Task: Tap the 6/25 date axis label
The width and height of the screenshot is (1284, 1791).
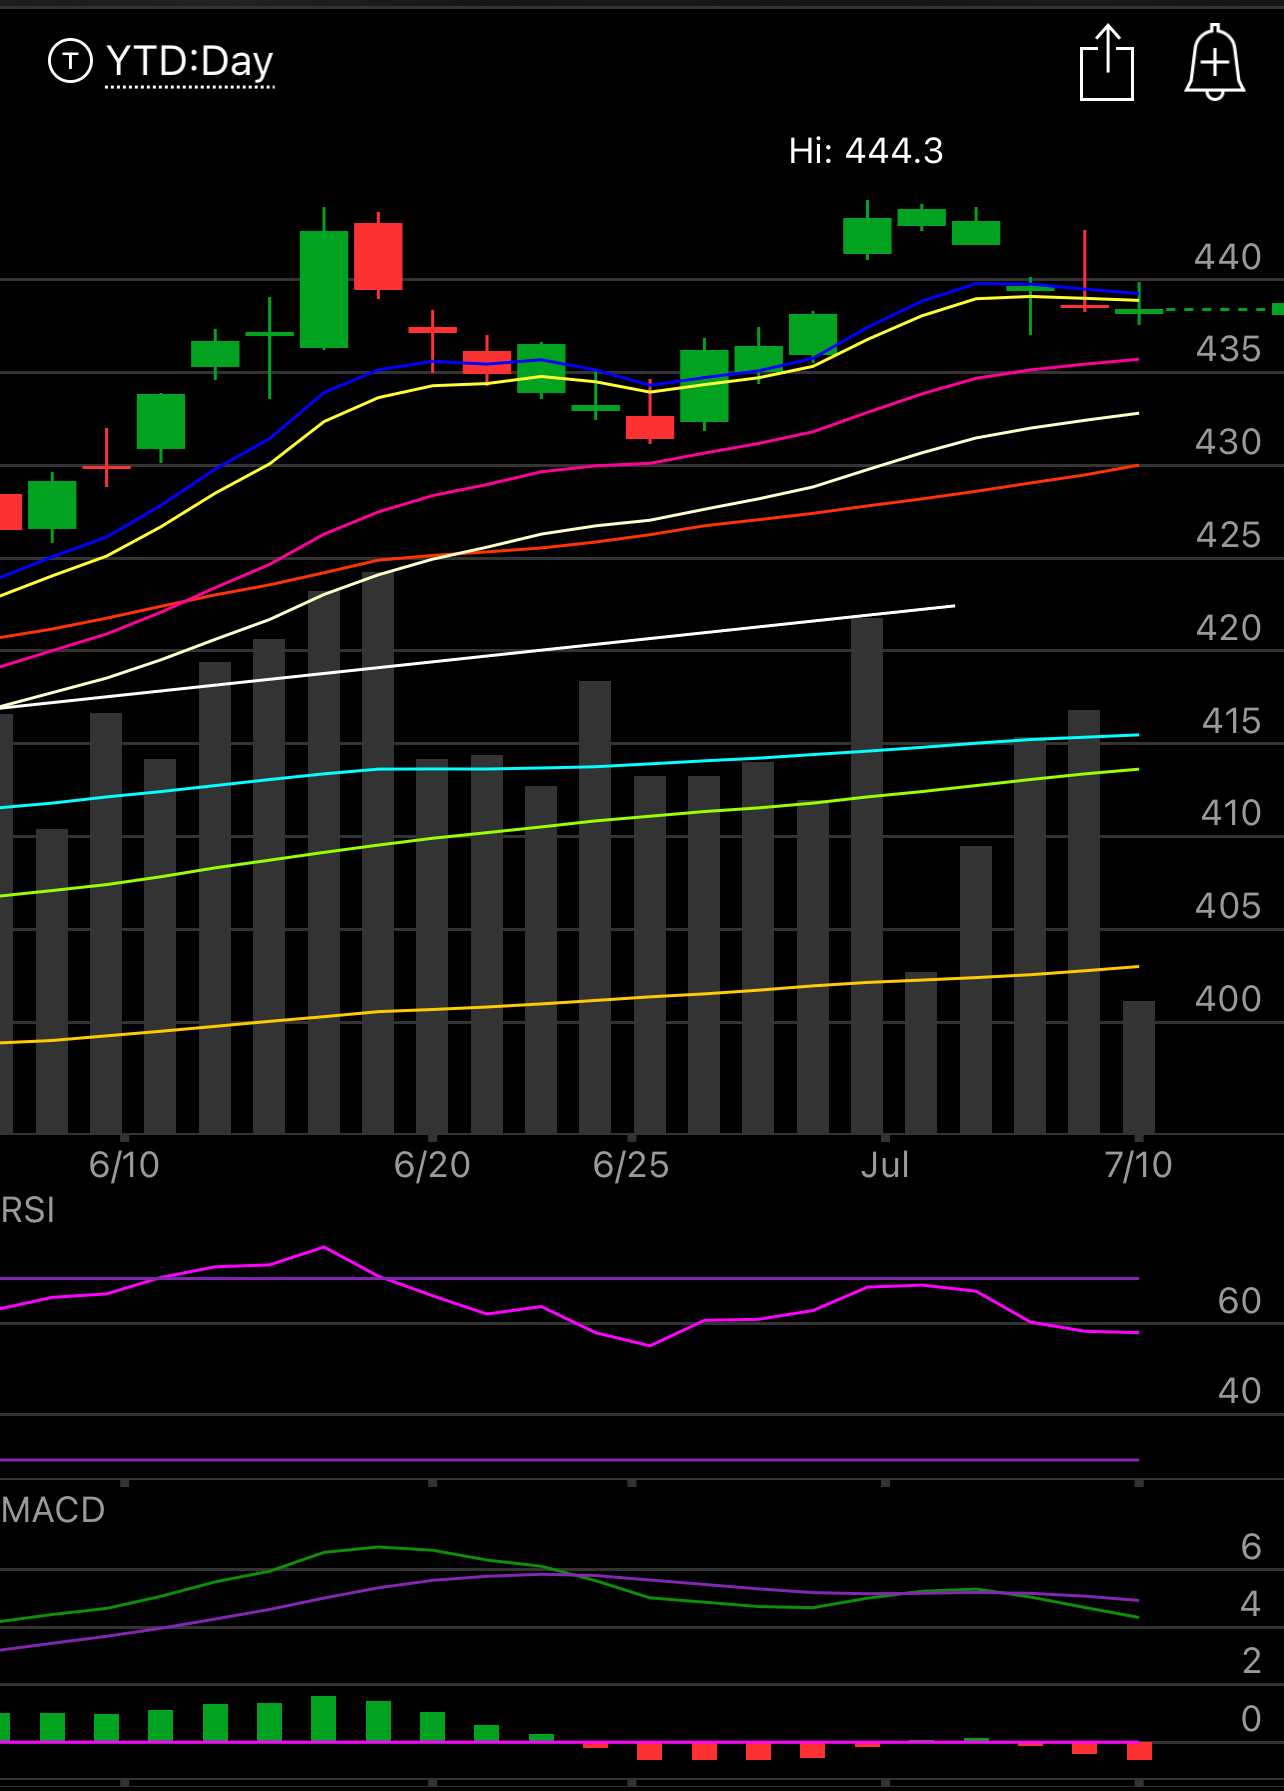Action: pyautogui.click(x=631, y=1165)
